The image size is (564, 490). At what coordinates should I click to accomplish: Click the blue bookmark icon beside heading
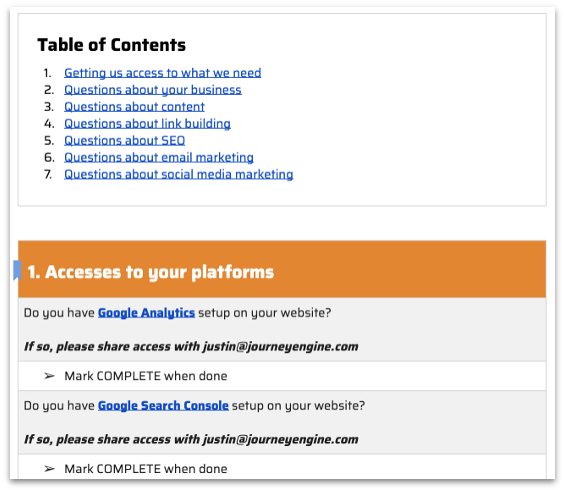pyautogui.click(x=17, y=270)
